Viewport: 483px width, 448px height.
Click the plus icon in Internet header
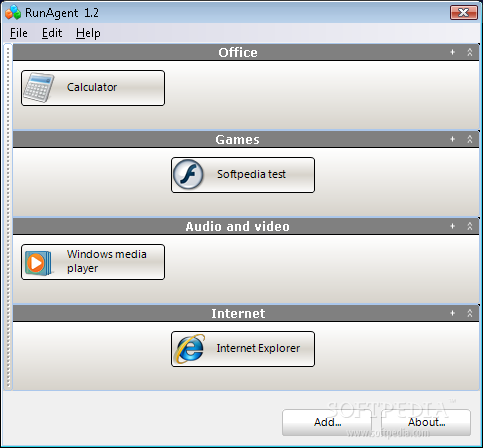(452, 313)
